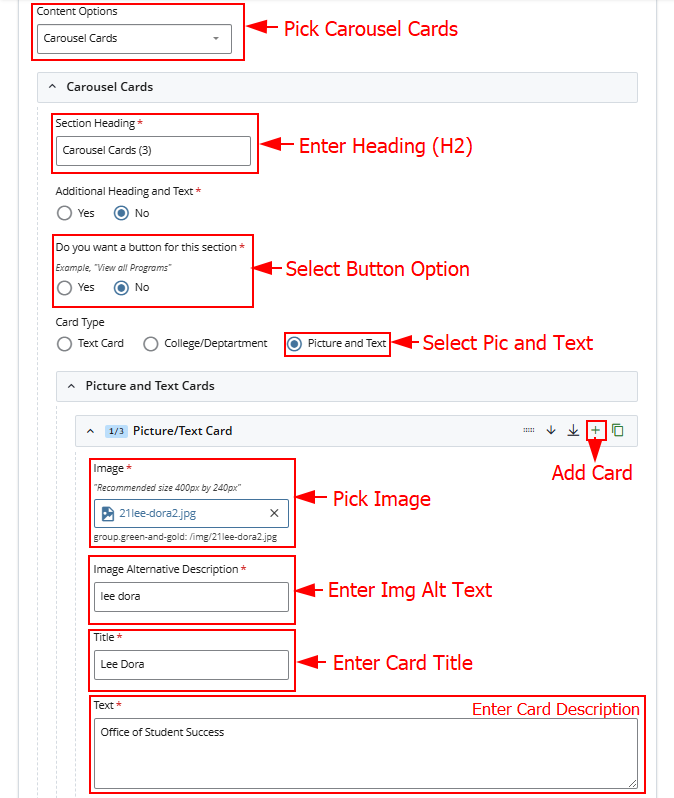Choose College/Department card type

coord(151,343)
